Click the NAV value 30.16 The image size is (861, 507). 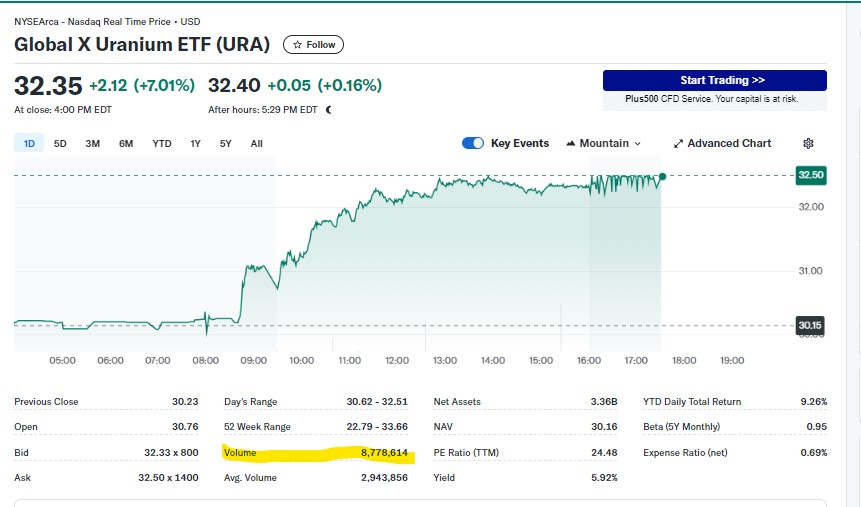[604, 427]
